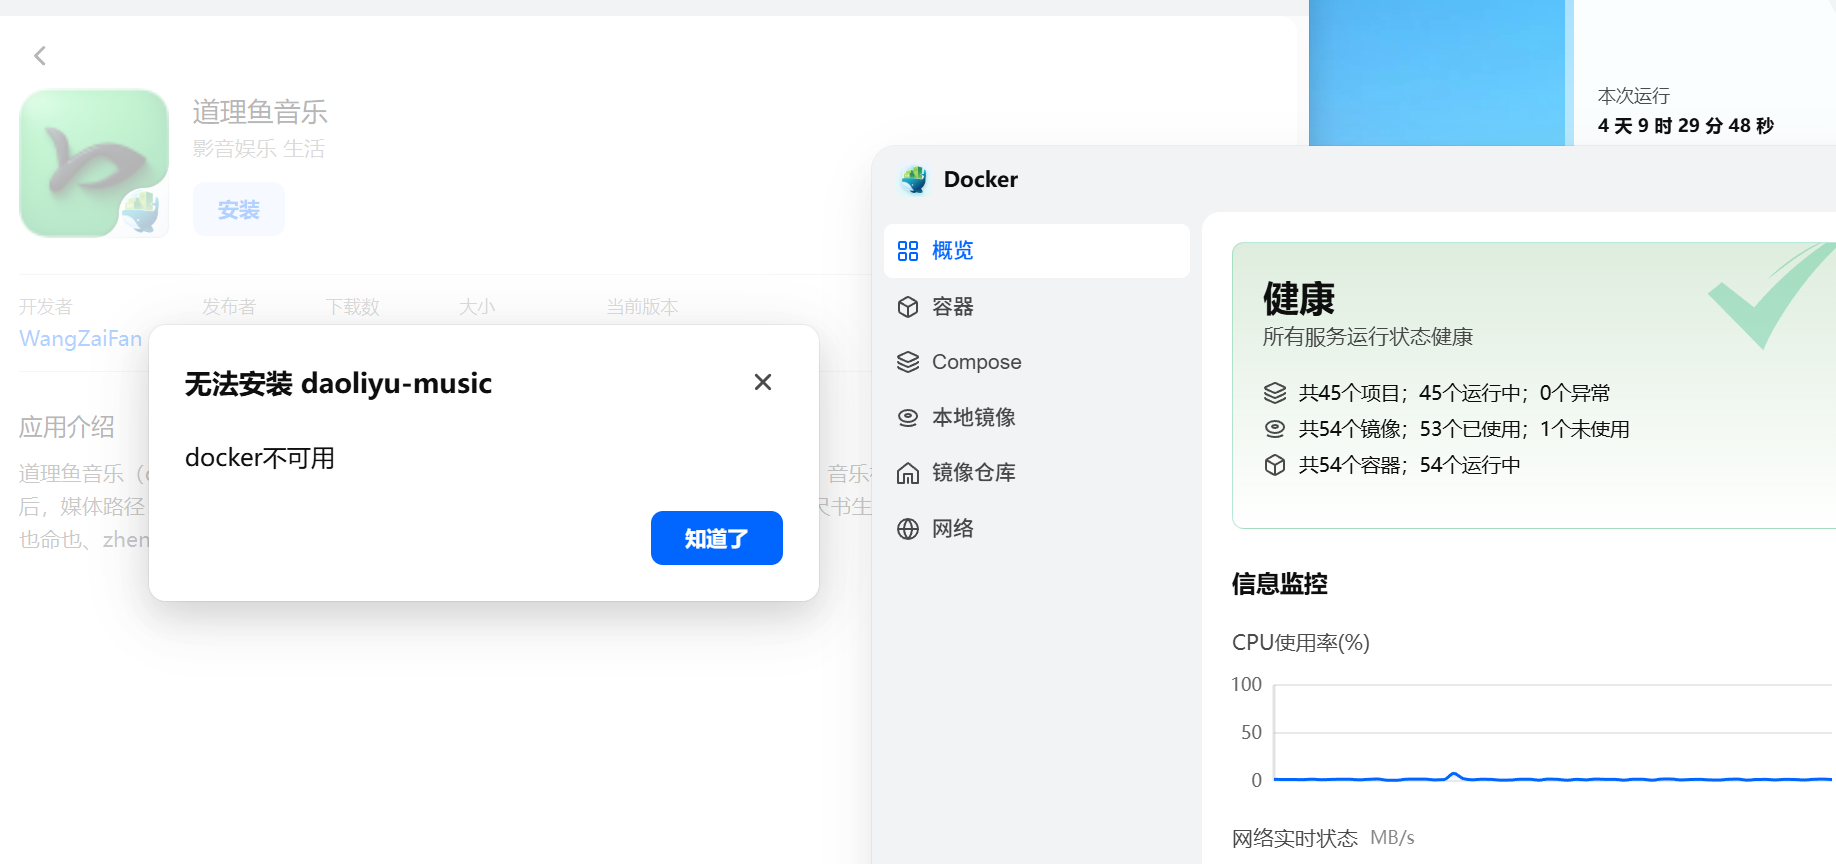Select the 共54个镜像 status line
Viewport: 1836px width, 864px height.
click(1464, 429)
